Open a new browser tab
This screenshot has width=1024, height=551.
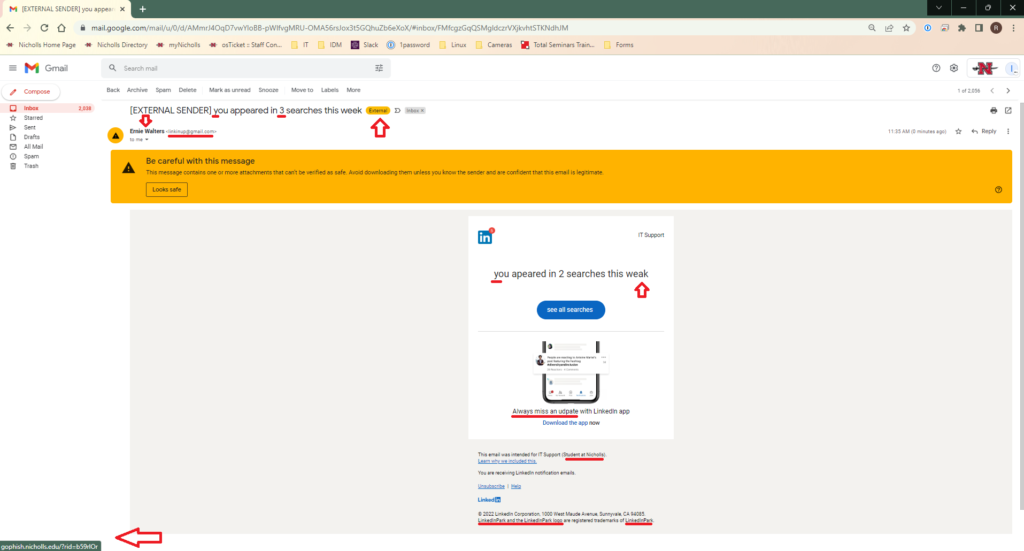(142, 9)
